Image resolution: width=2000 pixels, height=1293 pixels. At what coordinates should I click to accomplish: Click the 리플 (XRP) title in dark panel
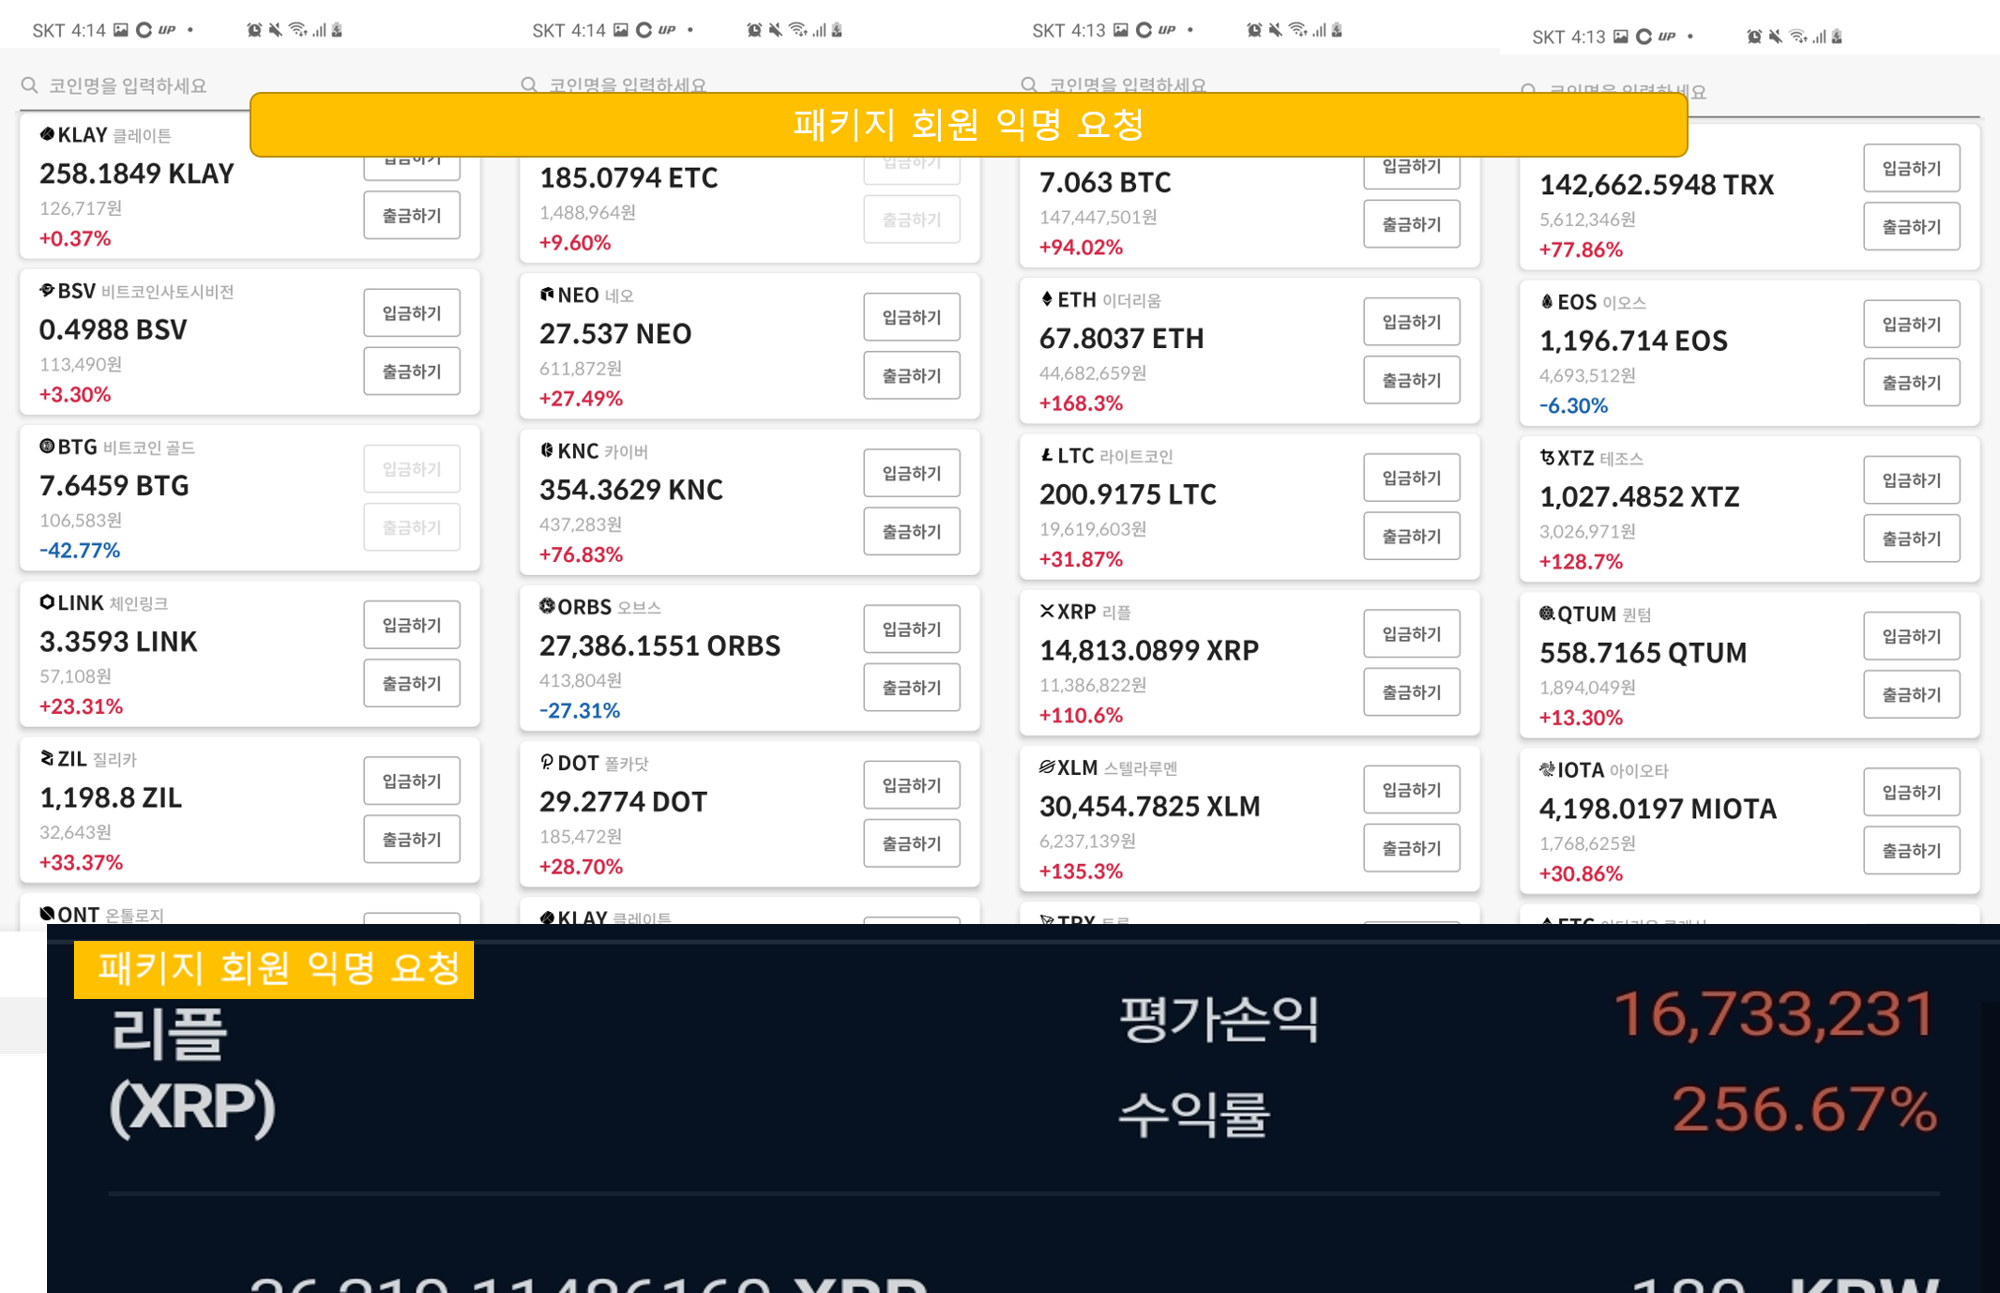(191, 1071)
